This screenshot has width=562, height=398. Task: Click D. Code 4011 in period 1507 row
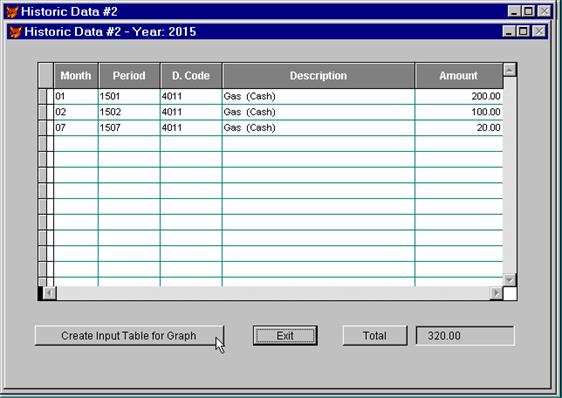pos(191,128)
